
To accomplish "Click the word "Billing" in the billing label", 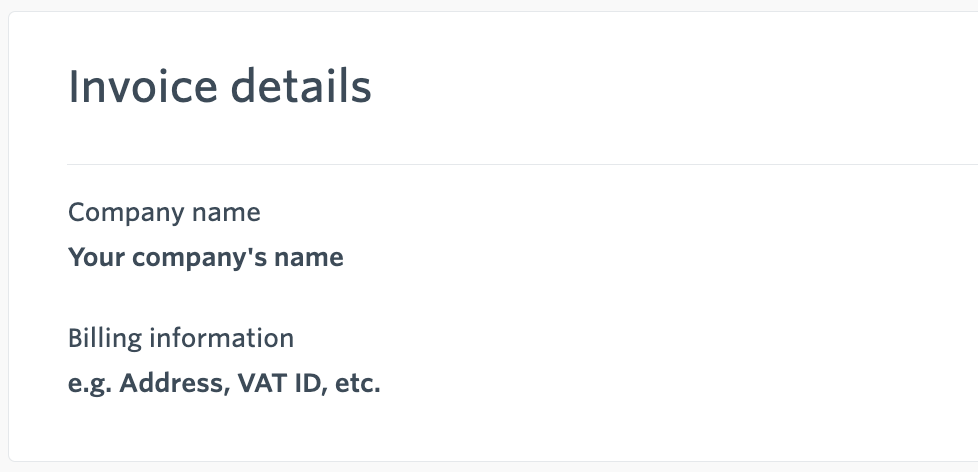I will [105, 338].
